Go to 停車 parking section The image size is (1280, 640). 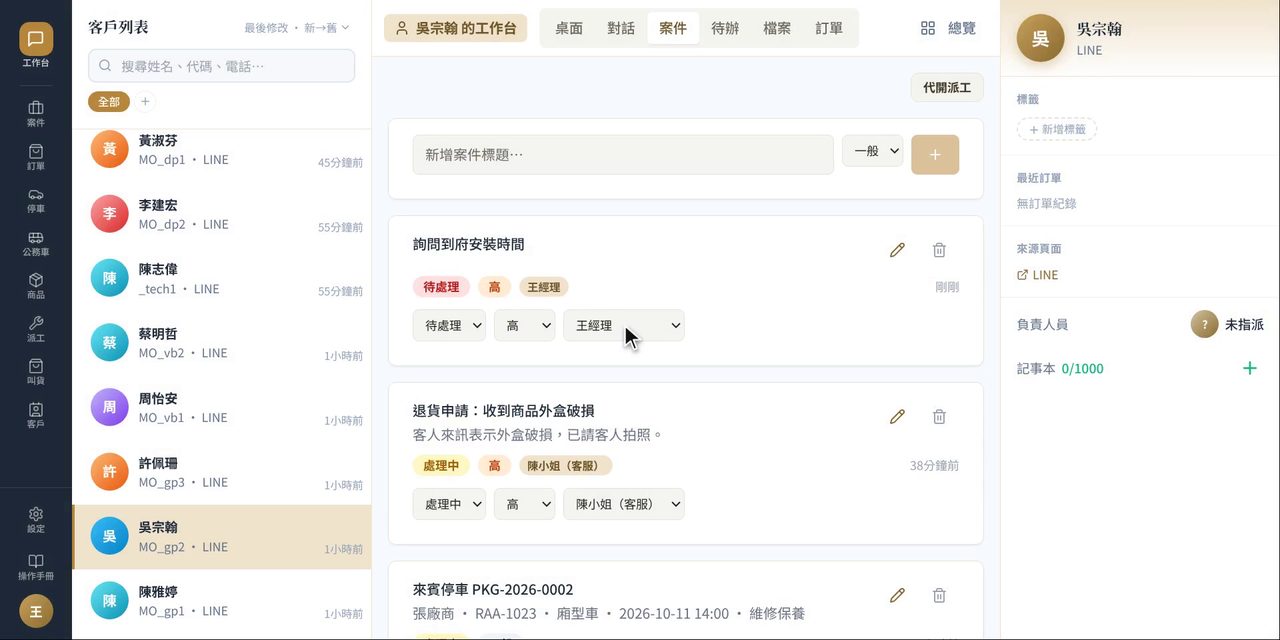point(36,200)
